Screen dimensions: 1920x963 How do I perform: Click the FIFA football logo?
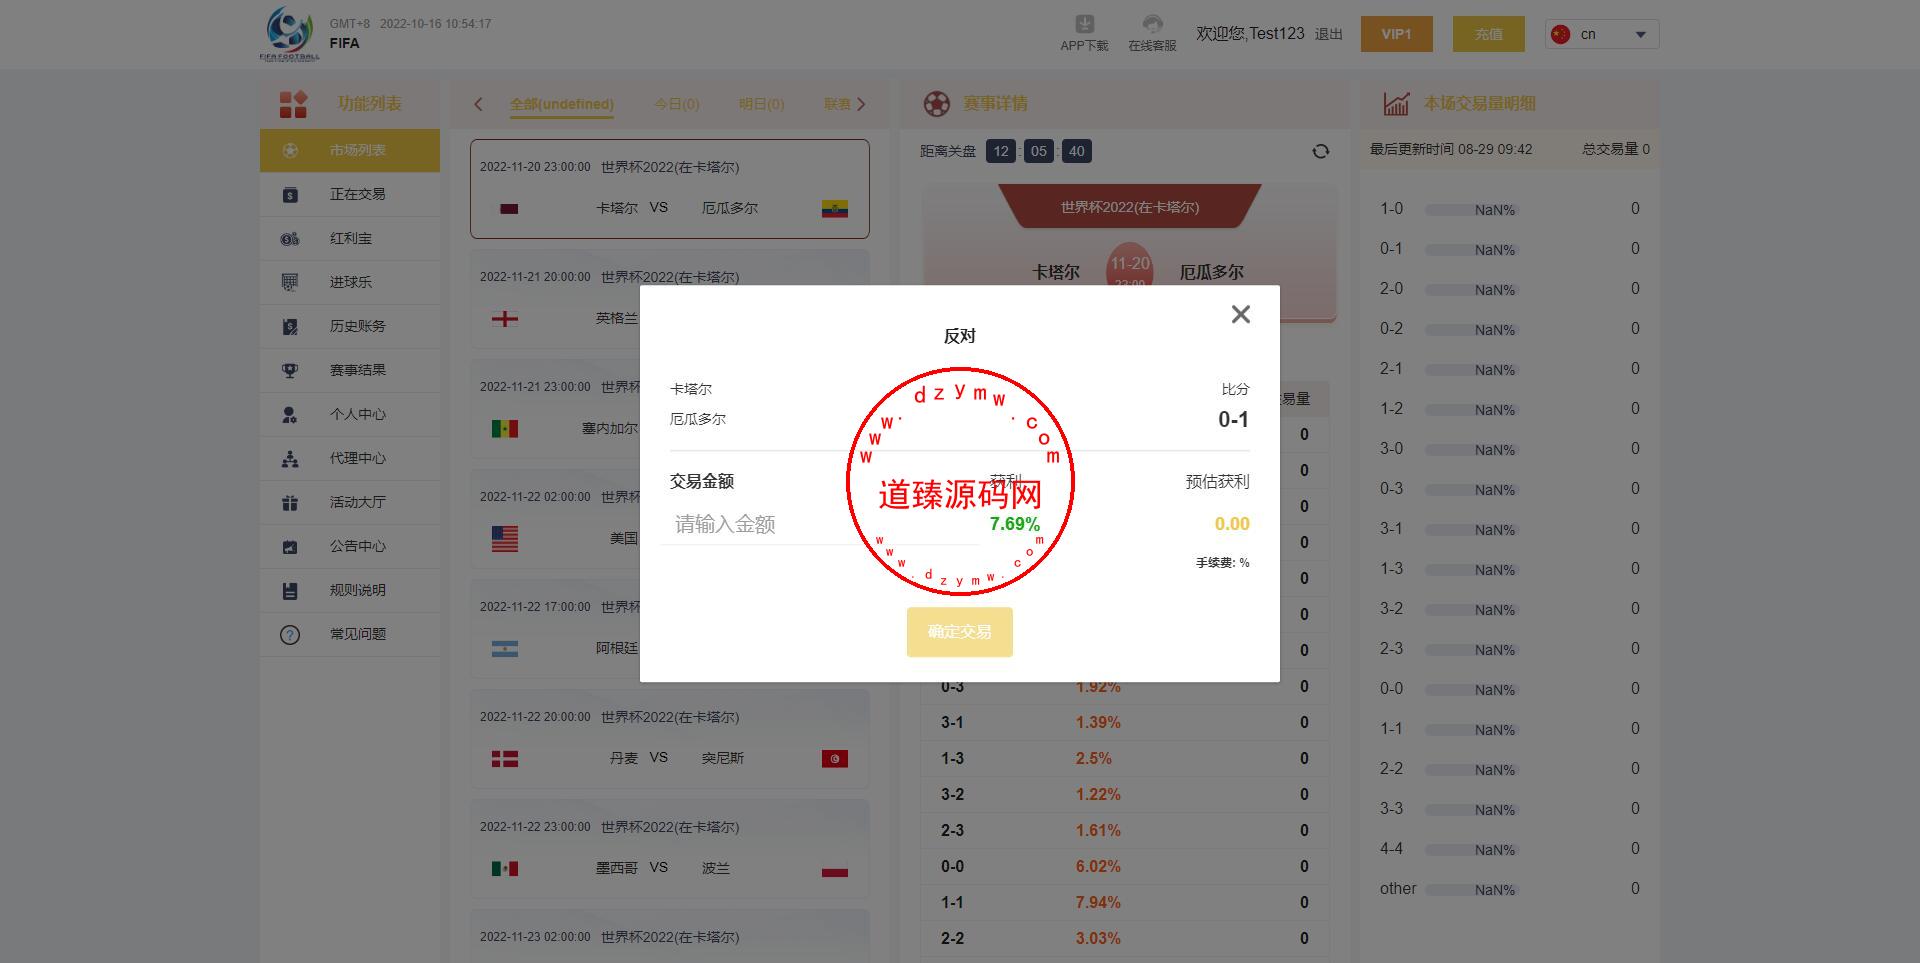(290, 33)
